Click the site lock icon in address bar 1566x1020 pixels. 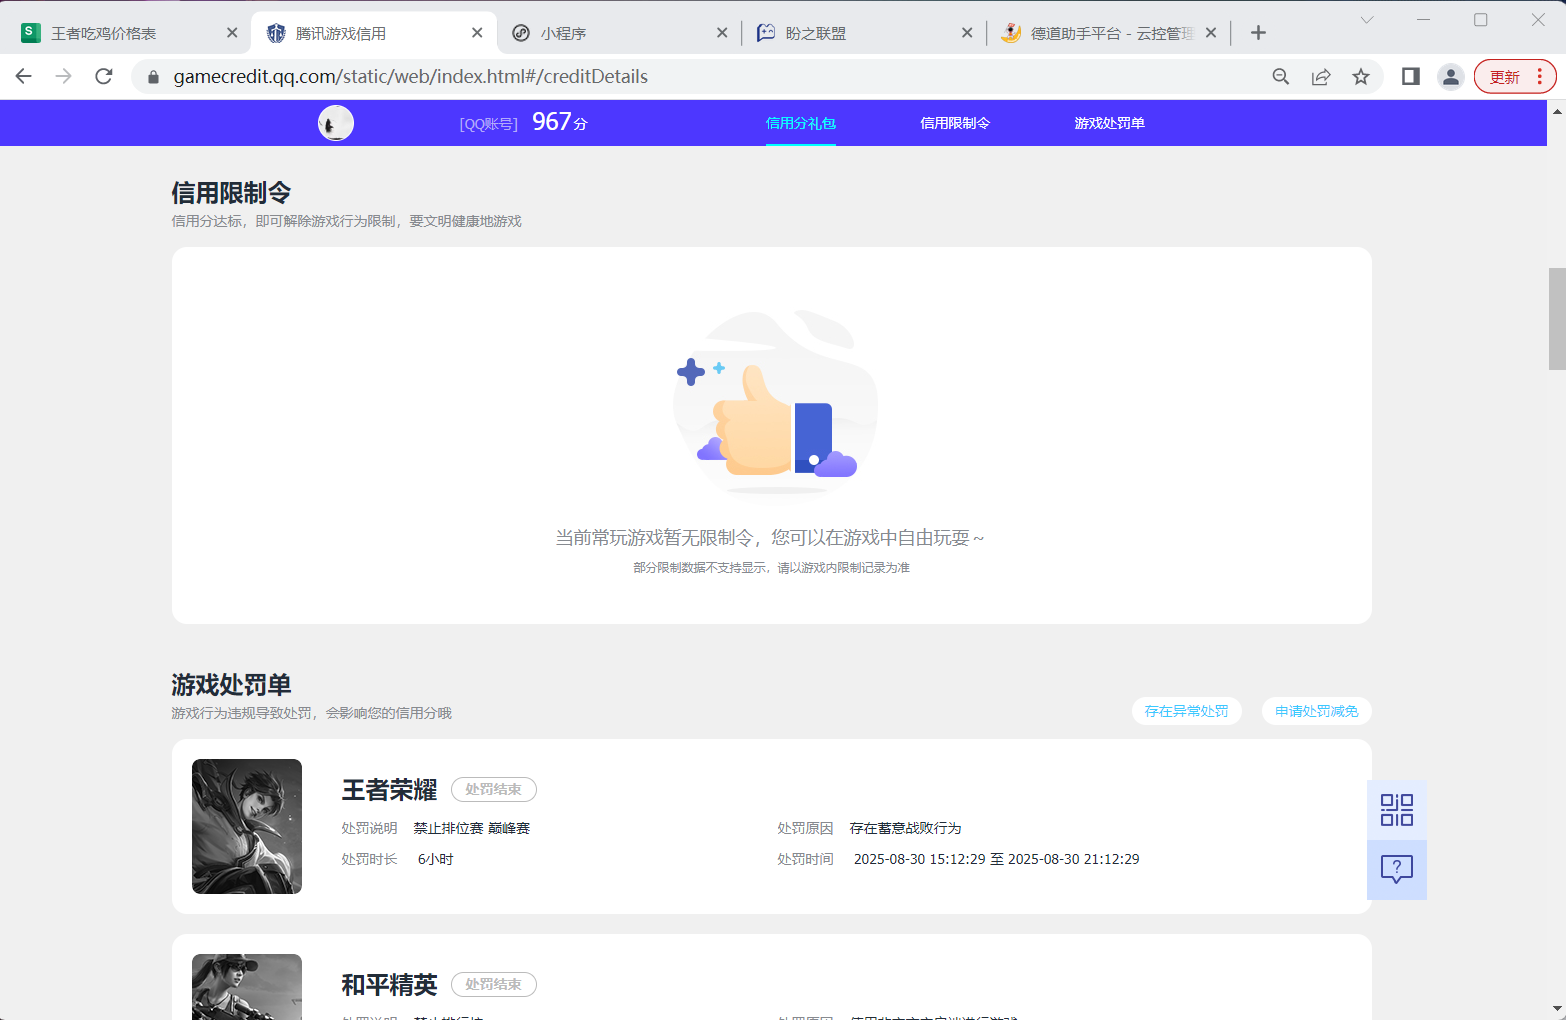[153, 77]
